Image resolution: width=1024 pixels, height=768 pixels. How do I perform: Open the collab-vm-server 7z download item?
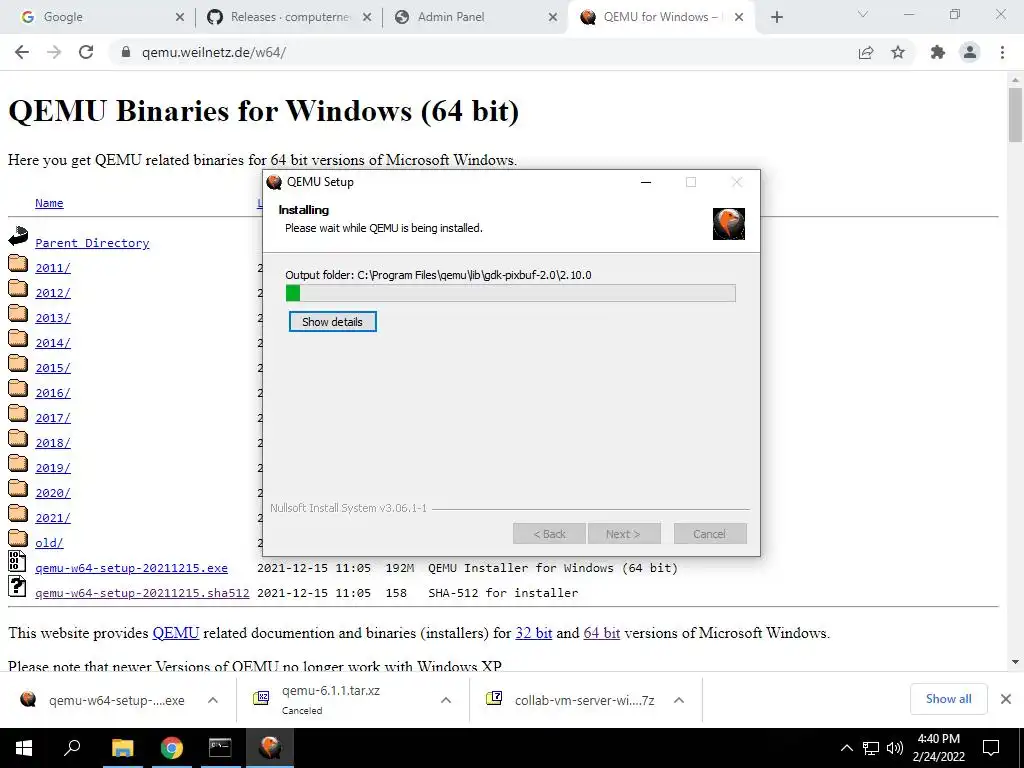pyautogui.click(x=571, y=700)
